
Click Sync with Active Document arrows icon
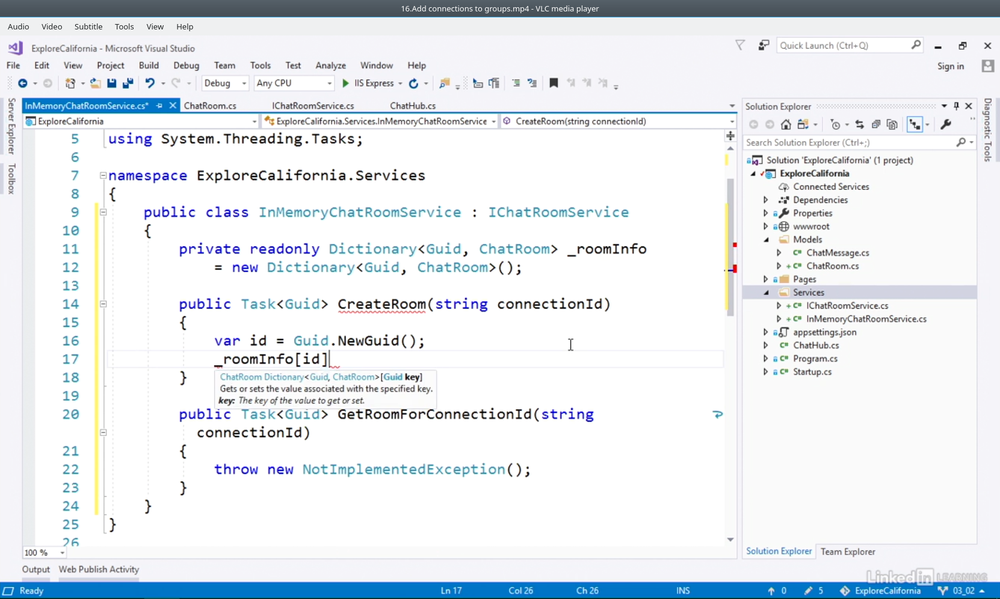click(x=860, y=124)
